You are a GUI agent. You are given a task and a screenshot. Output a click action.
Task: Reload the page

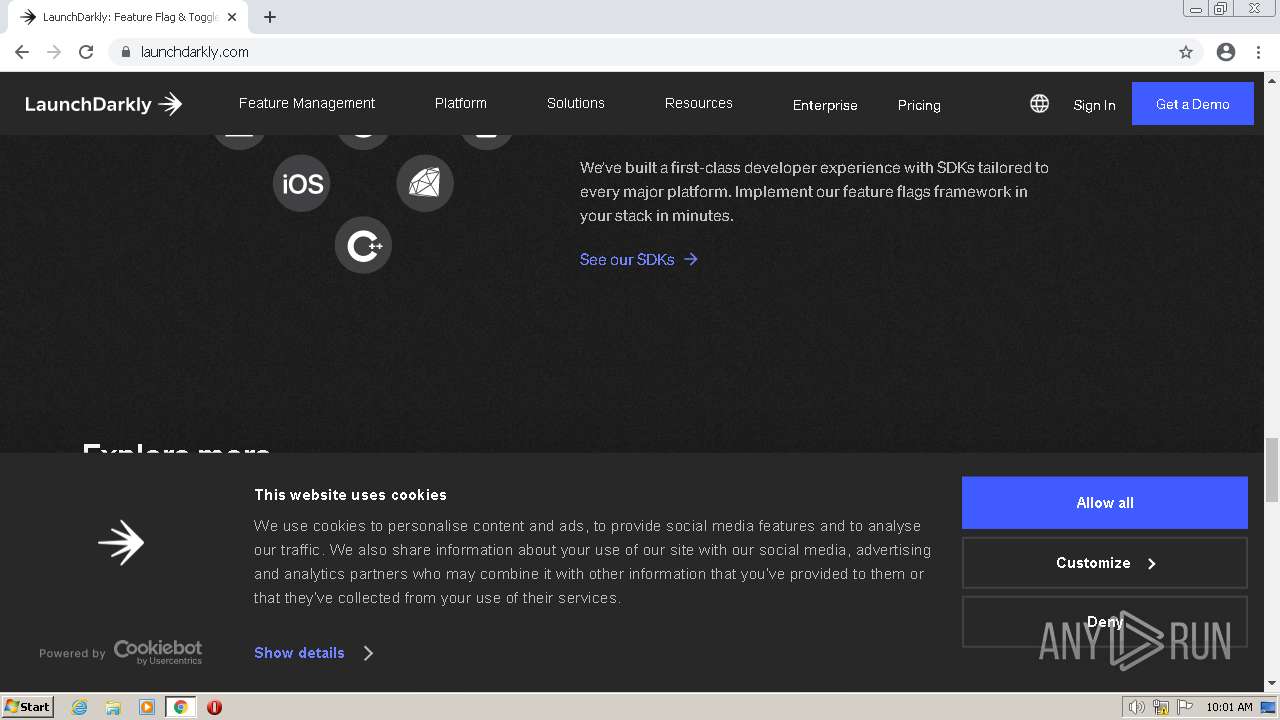(x=86, y=52)
